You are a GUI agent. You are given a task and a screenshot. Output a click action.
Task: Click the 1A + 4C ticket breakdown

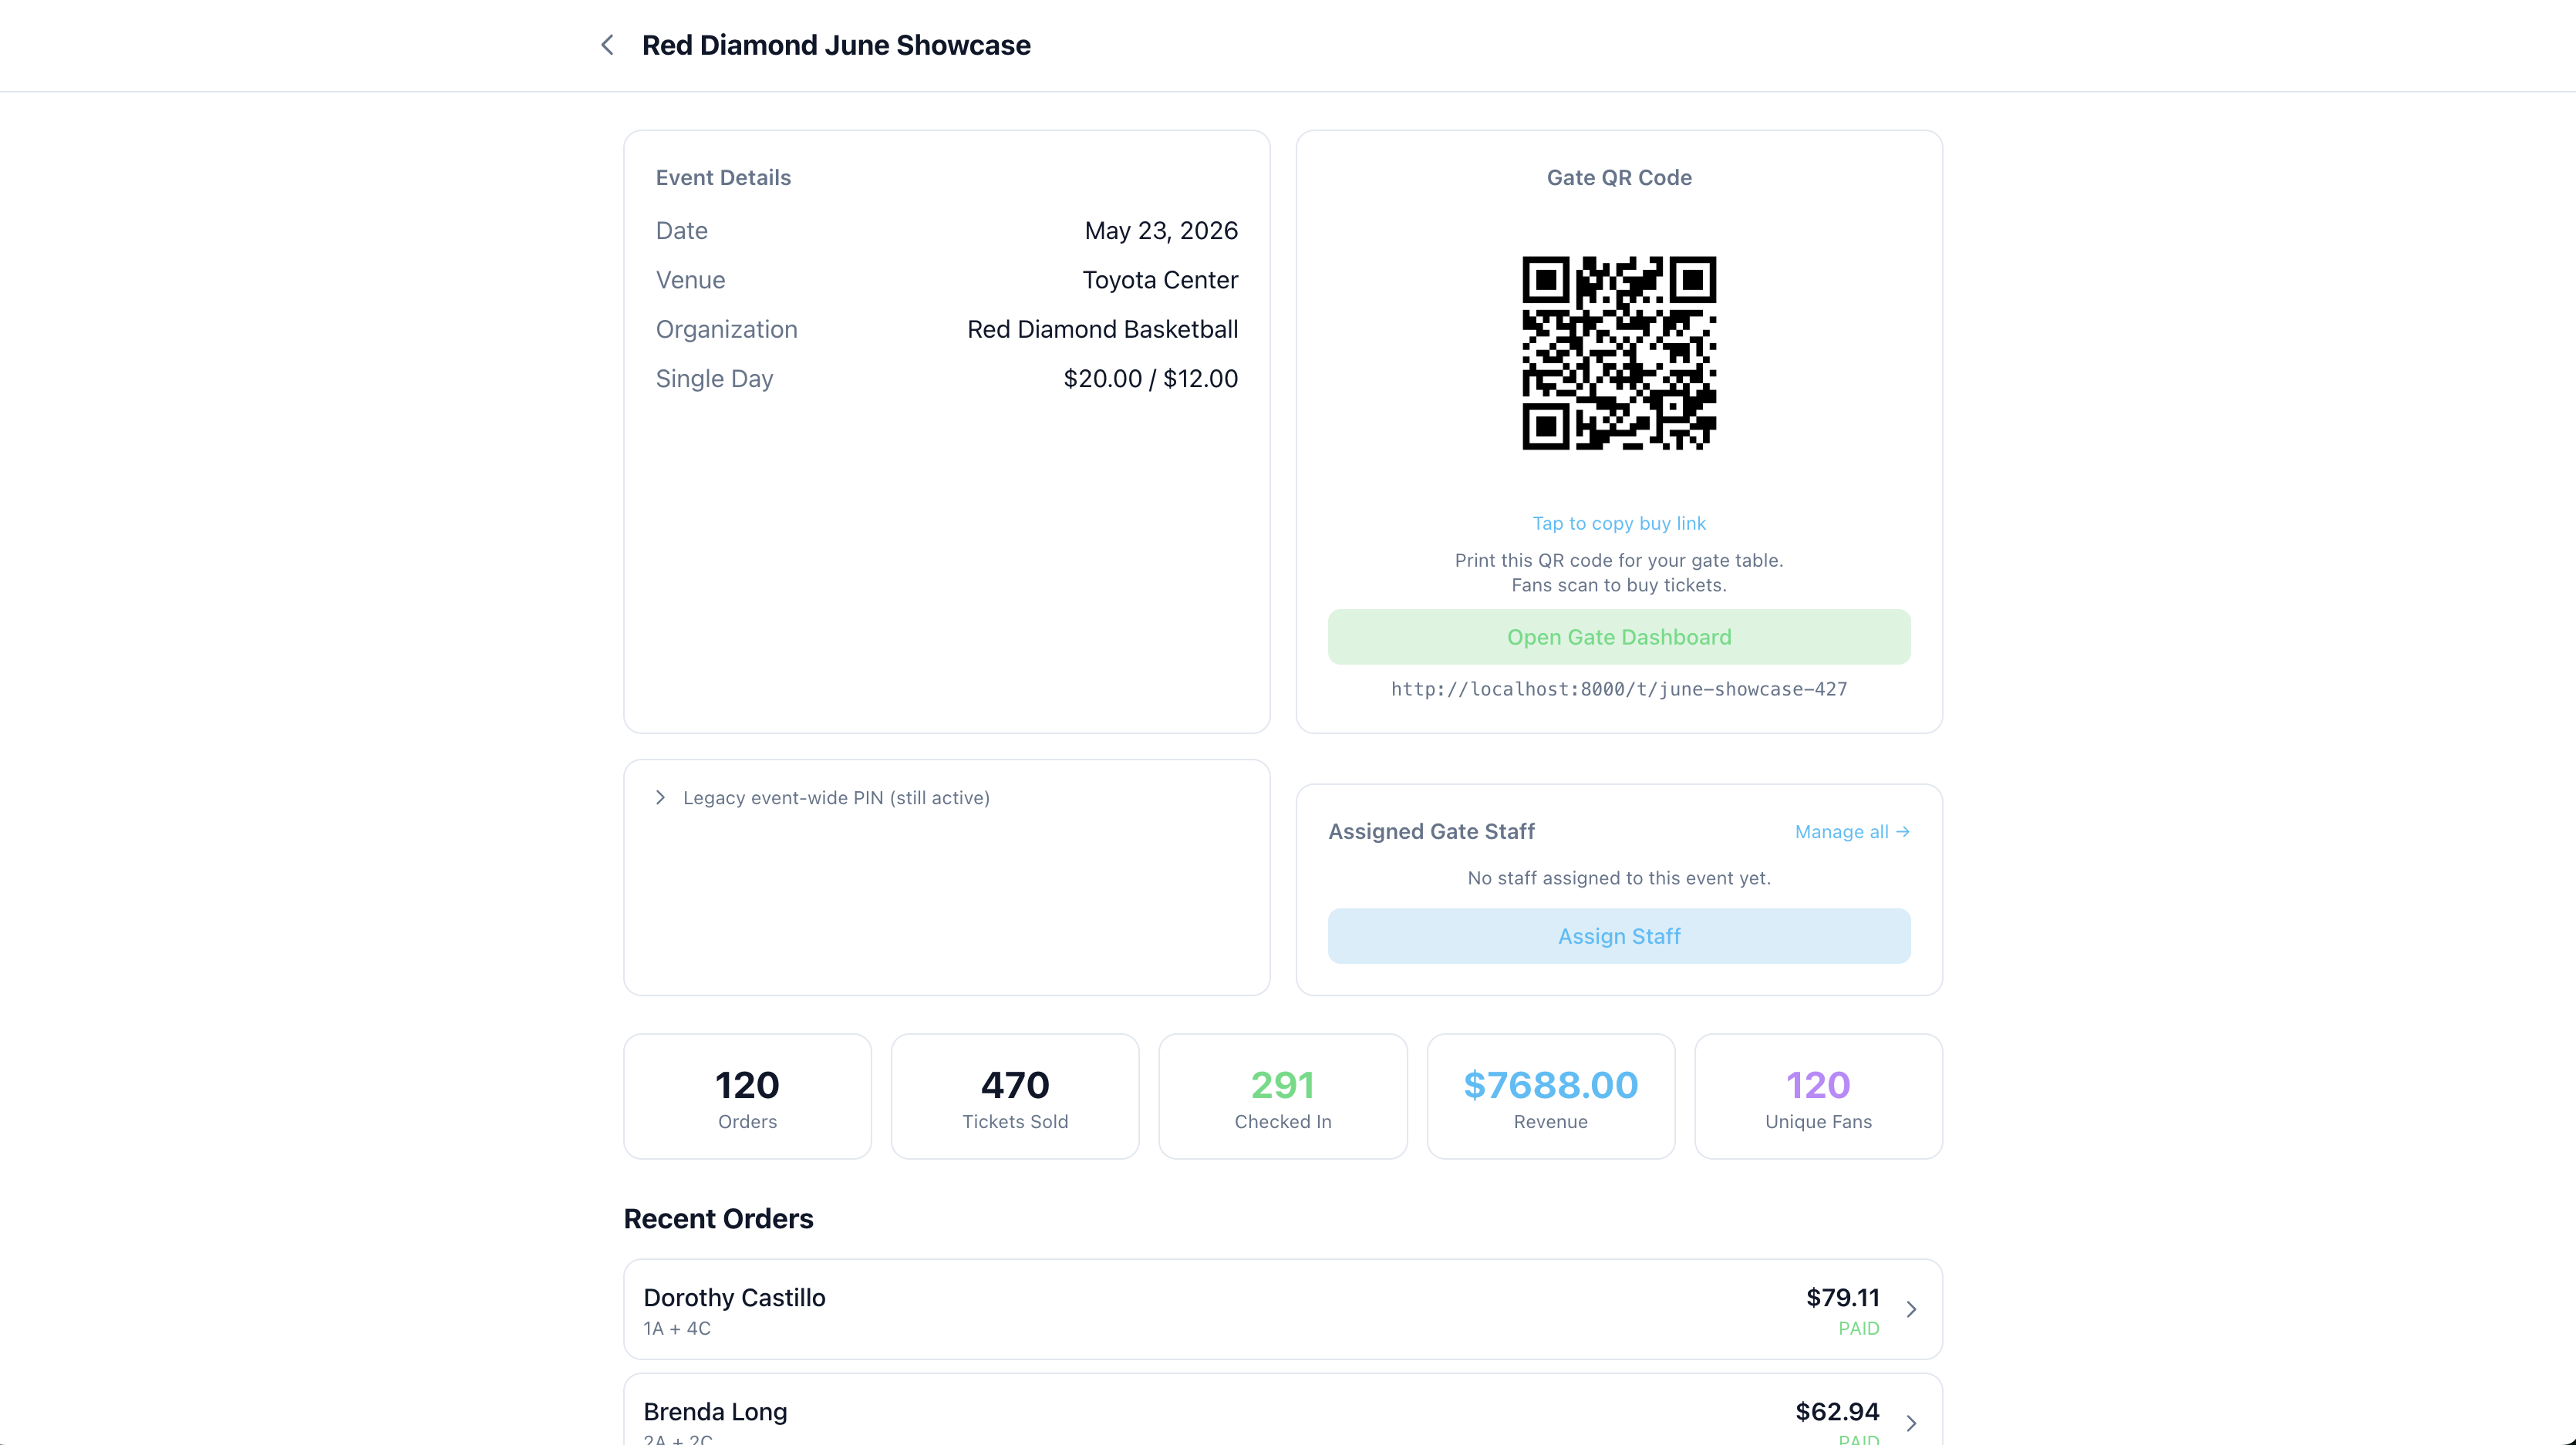[x=677, y=1329]
